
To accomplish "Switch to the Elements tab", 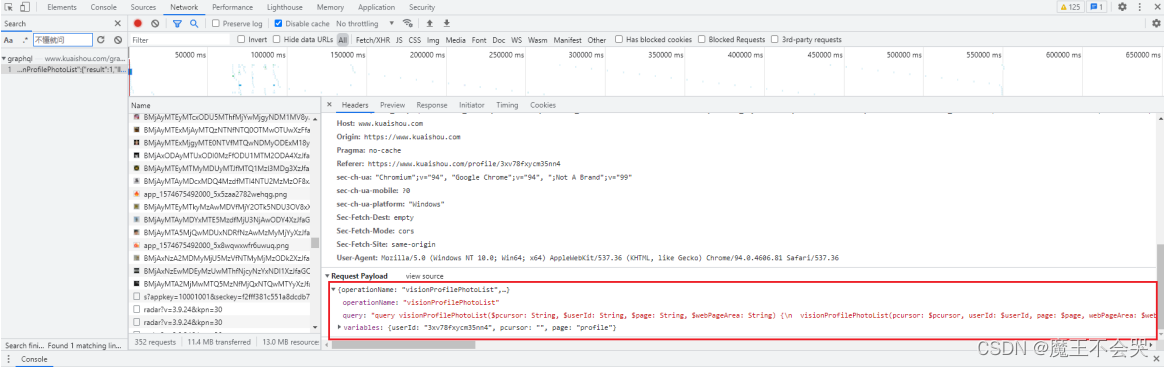I will click(62, 7).
